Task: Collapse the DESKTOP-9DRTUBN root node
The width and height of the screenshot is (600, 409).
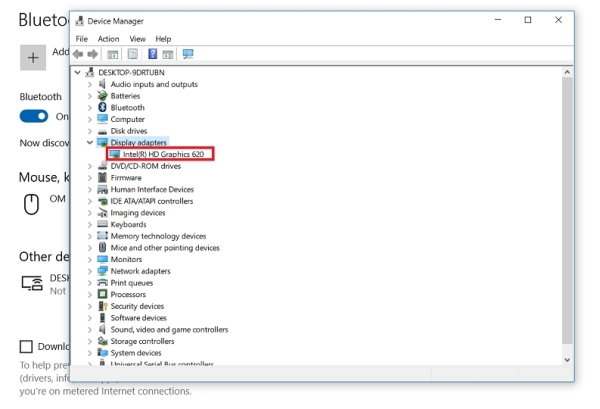Action: click(x=77, y=72)
